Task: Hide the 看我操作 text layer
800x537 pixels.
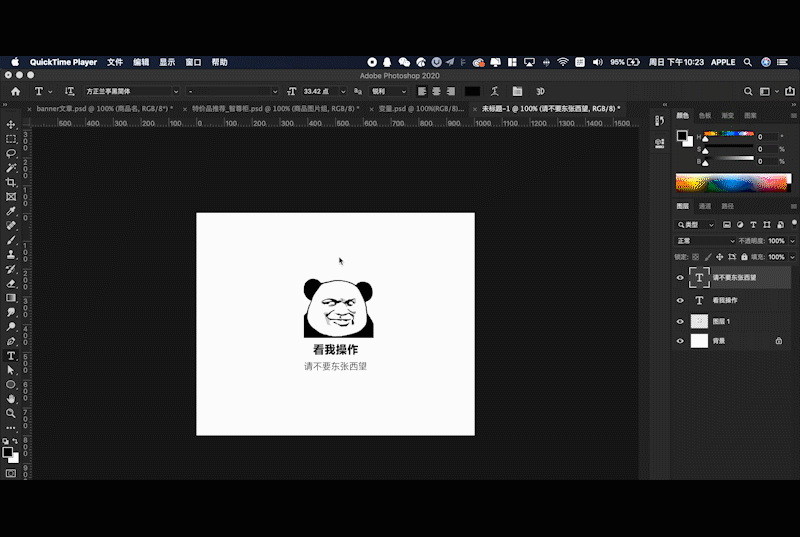Action: (680, 300)
